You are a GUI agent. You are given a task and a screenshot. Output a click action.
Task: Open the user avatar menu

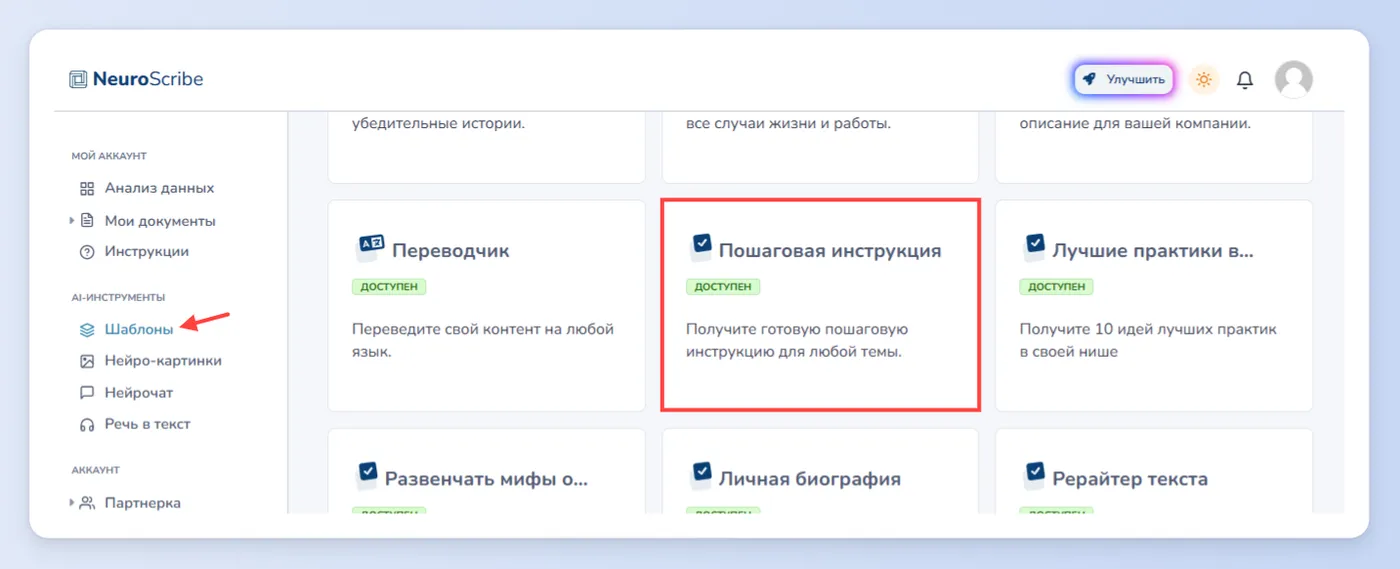tap(1294, 79)
